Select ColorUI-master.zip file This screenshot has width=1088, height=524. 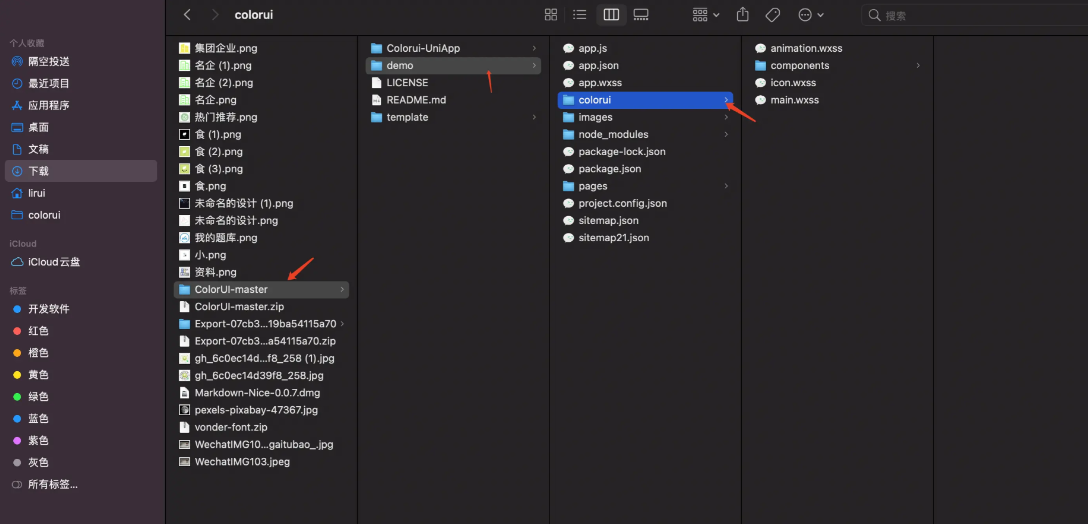click(261, 307)
